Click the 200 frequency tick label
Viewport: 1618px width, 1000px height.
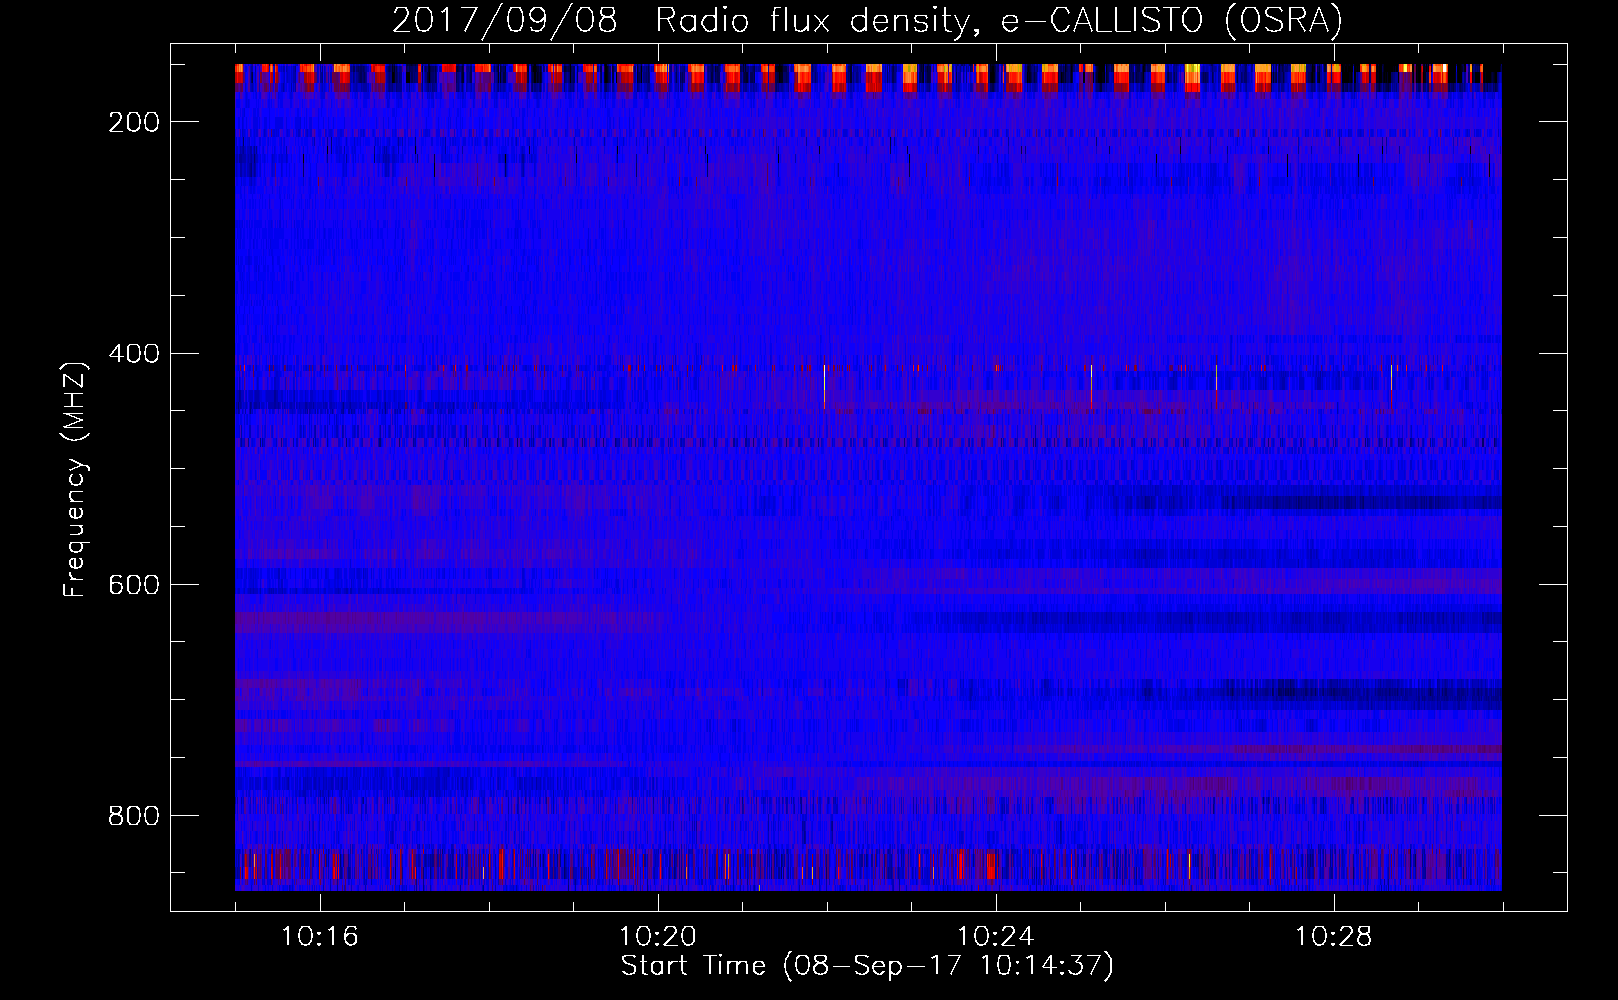pyautogui.click(x=134, y=122)
